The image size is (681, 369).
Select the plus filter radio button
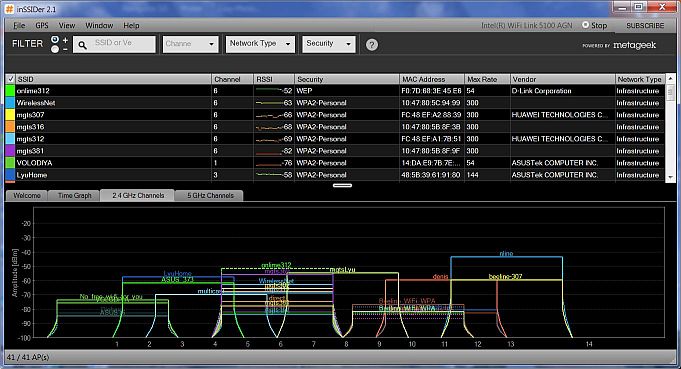click(x=55, y=40)
